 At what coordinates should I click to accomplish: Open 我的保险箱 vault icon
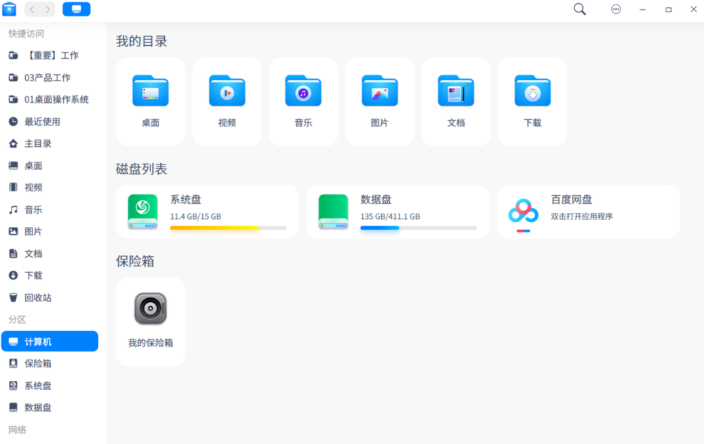click(150, 309)
